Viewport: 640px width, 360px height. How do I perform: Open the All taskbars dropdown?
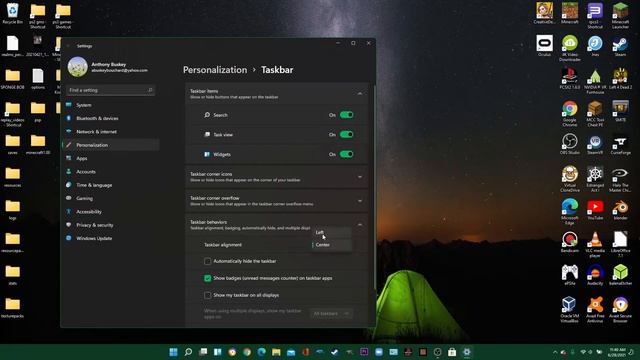click(x=331, y=313)
